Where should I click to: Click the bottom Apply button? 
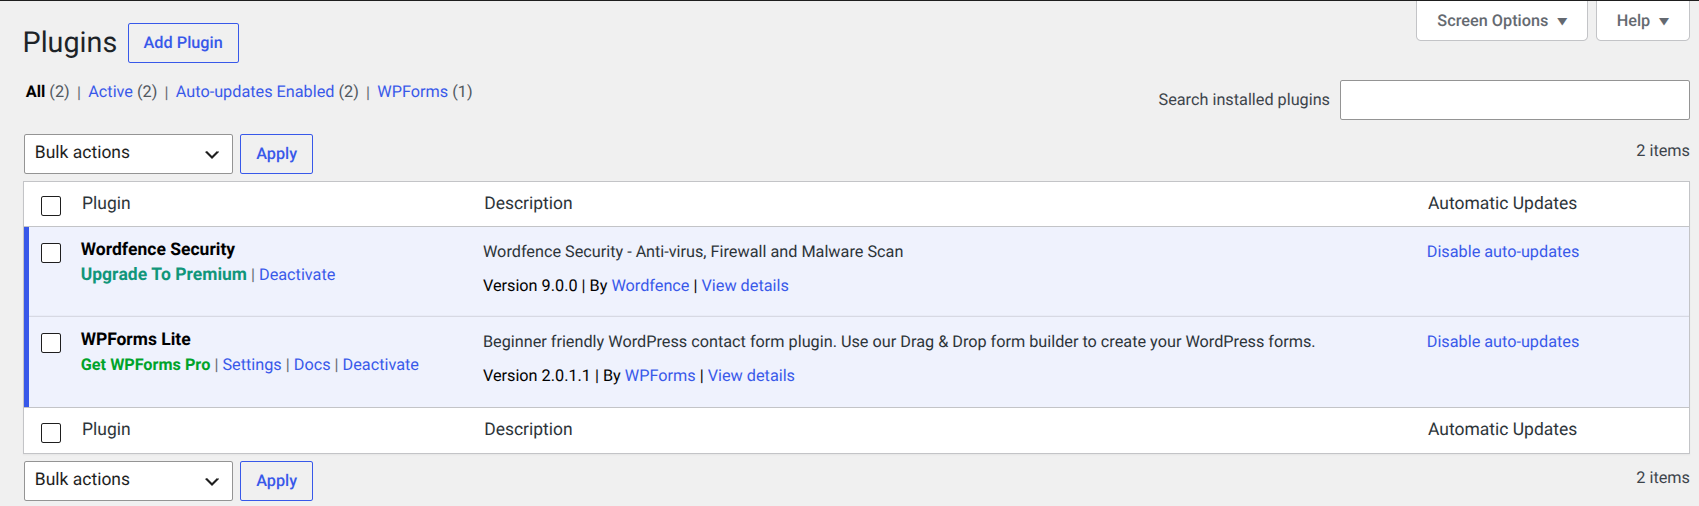click(276, 481)
